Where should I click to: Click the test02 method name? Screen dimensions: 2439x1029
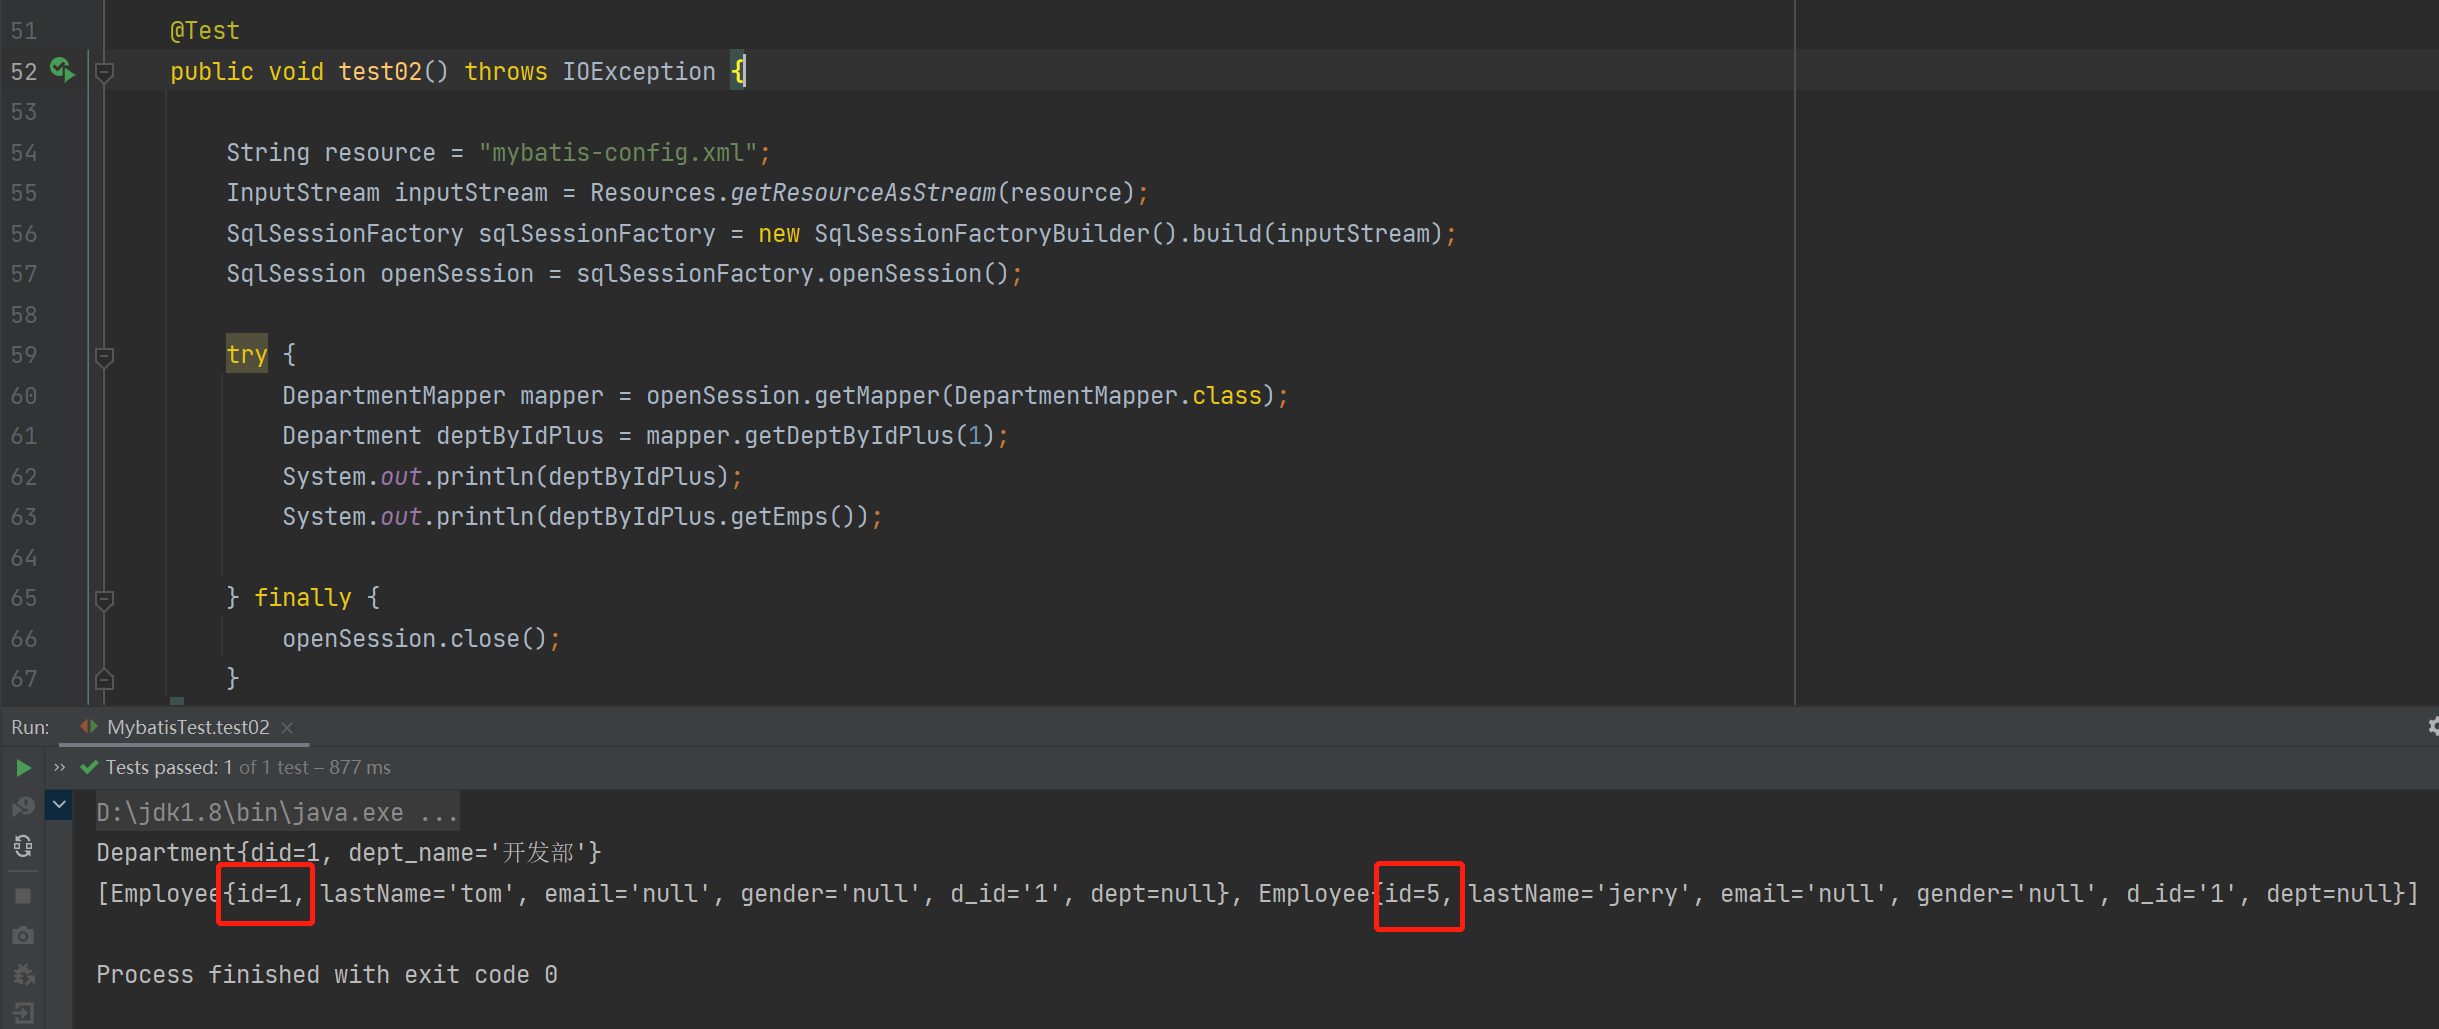click(380, 72)
